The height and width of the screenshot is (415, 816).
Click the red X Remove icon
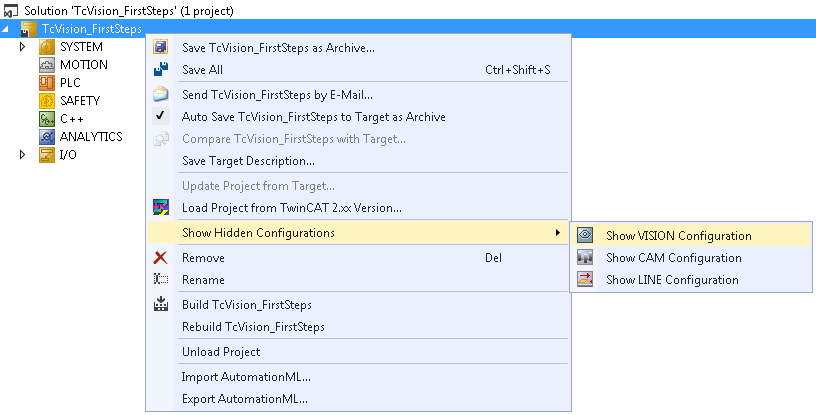coord(161,257)
